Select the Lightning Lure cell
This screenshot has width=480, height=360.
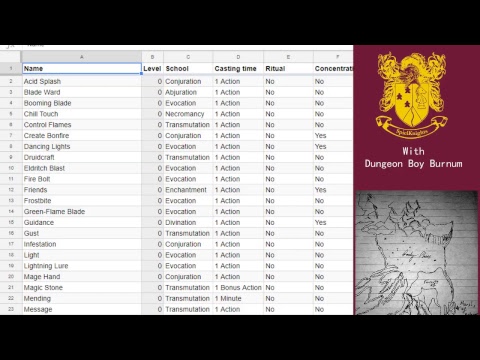pyautogui.click(x=82, y=266)
